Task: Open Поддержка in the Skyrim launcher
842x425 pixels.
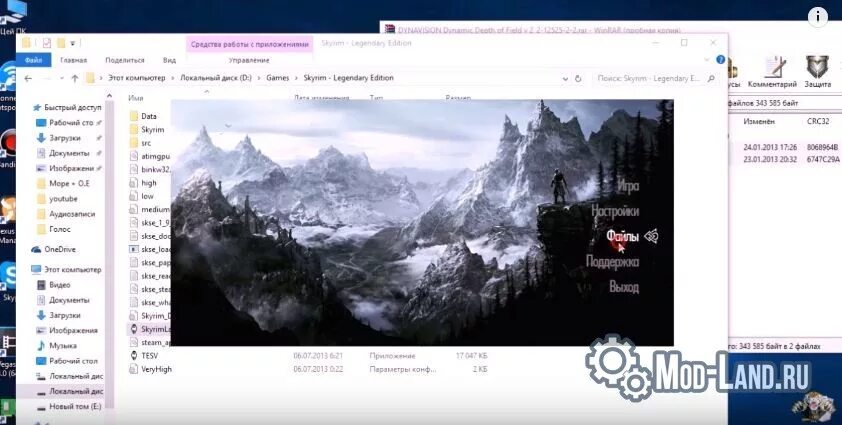Action: pyautogui.click(x=613, y=262)
